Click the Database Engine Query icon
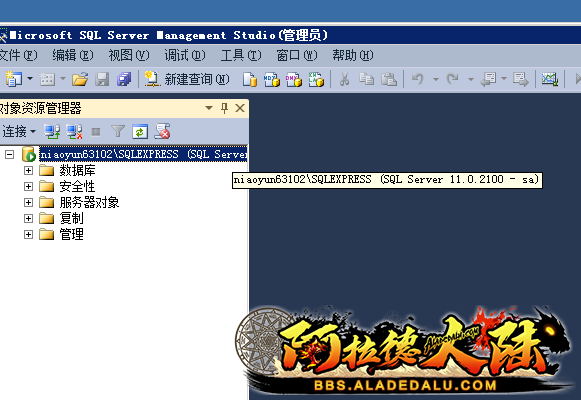581x400 pixels. (249, 79)
